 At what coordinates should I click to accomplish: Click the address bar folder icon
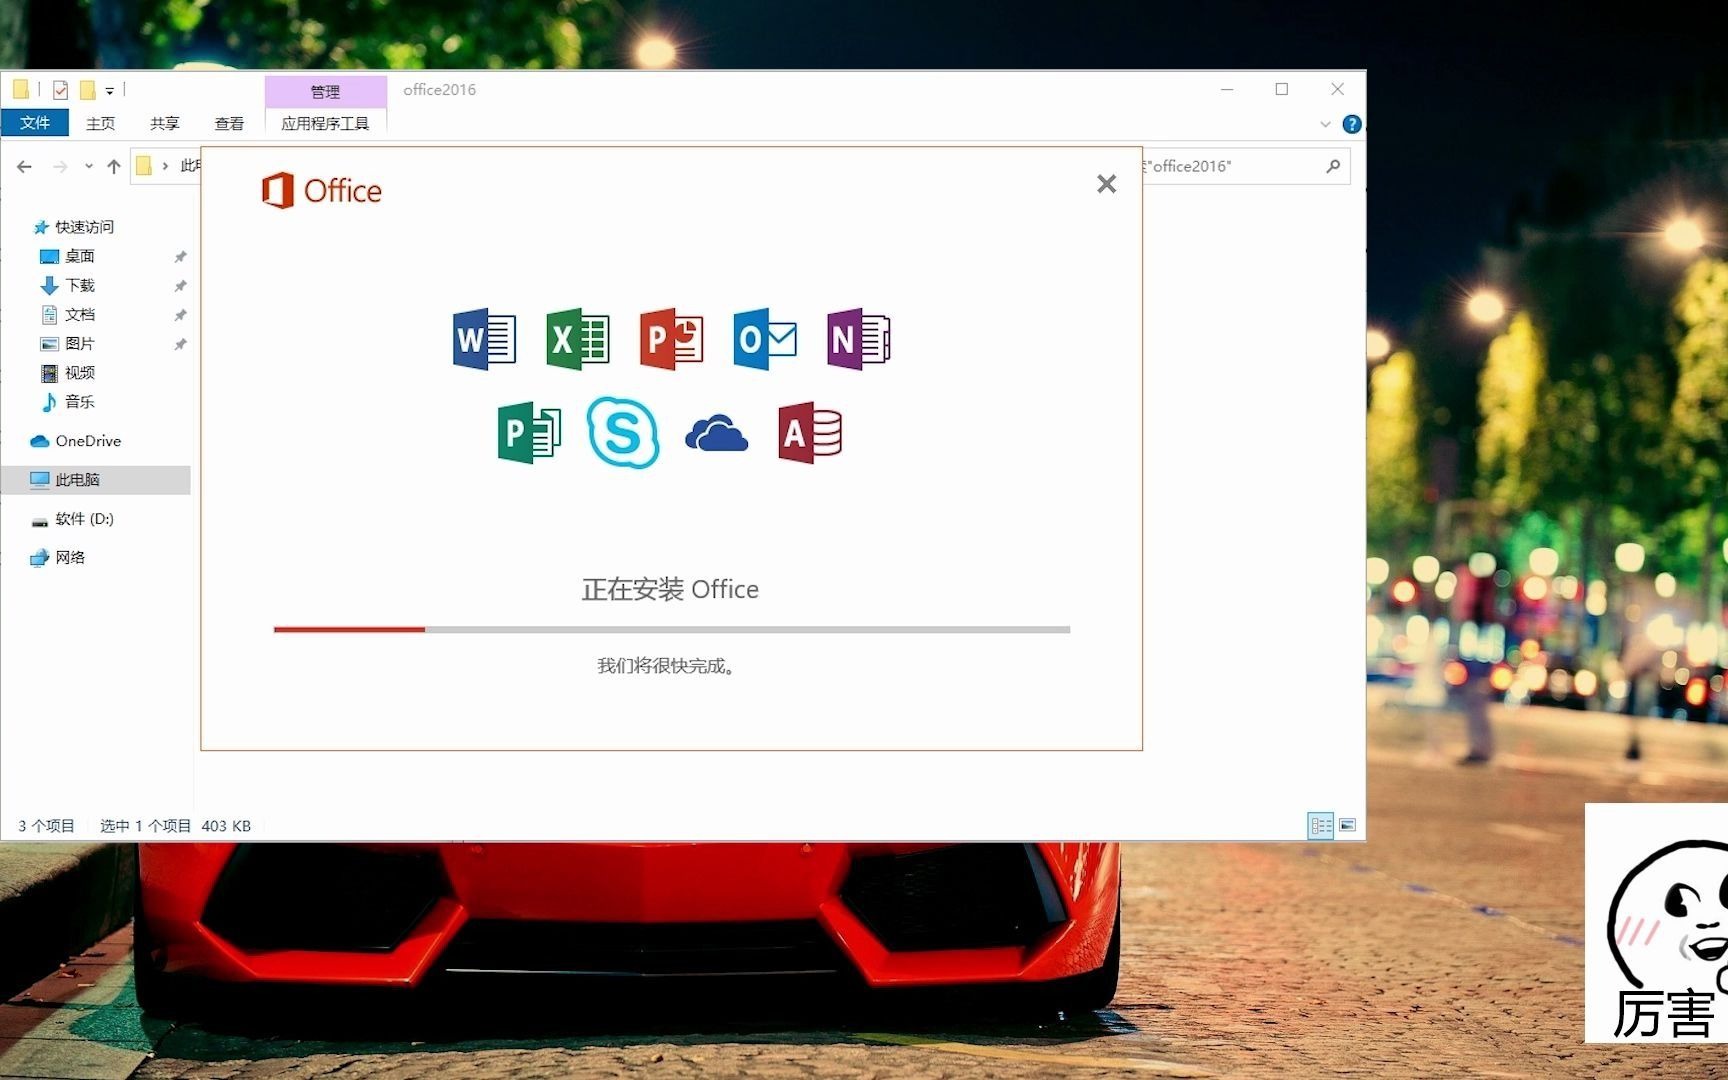[x=144, y=166]
